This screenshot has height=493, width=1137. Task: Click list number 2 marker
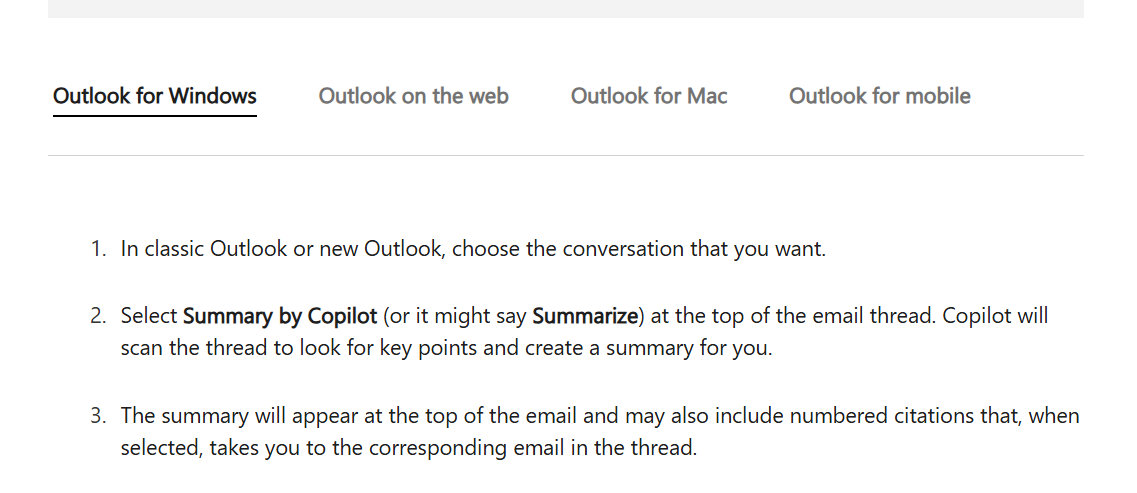(99, 317)
